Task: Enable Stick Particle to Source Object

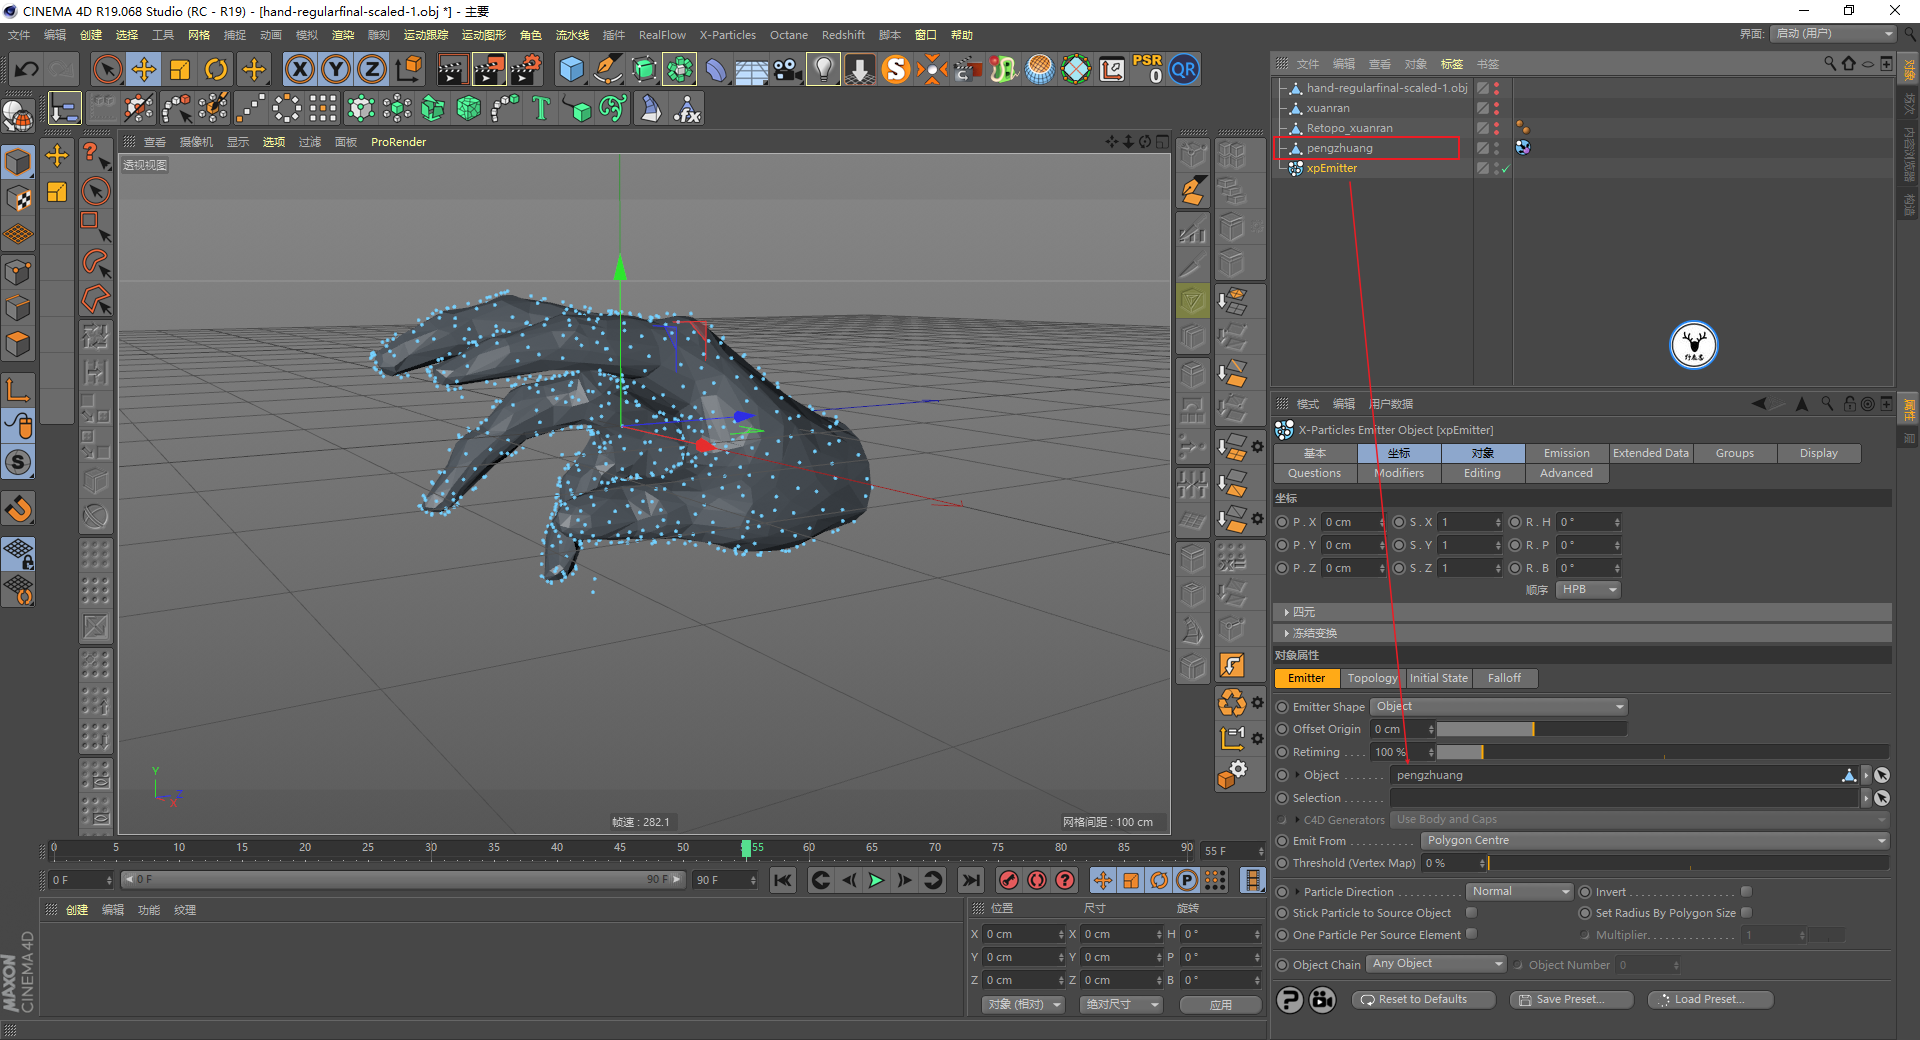Action: (x=1471, y=913)
